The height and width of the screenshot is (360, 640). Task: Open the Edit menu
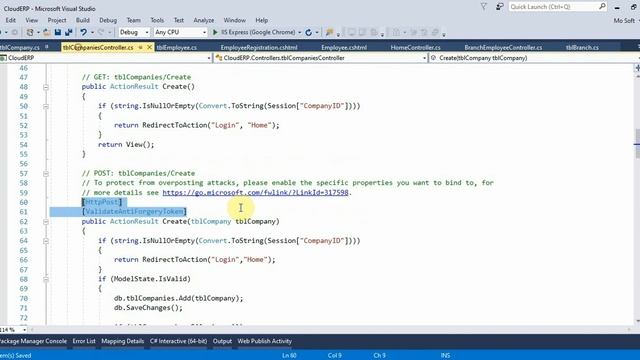pyautogui.click(x=11, y=20)
